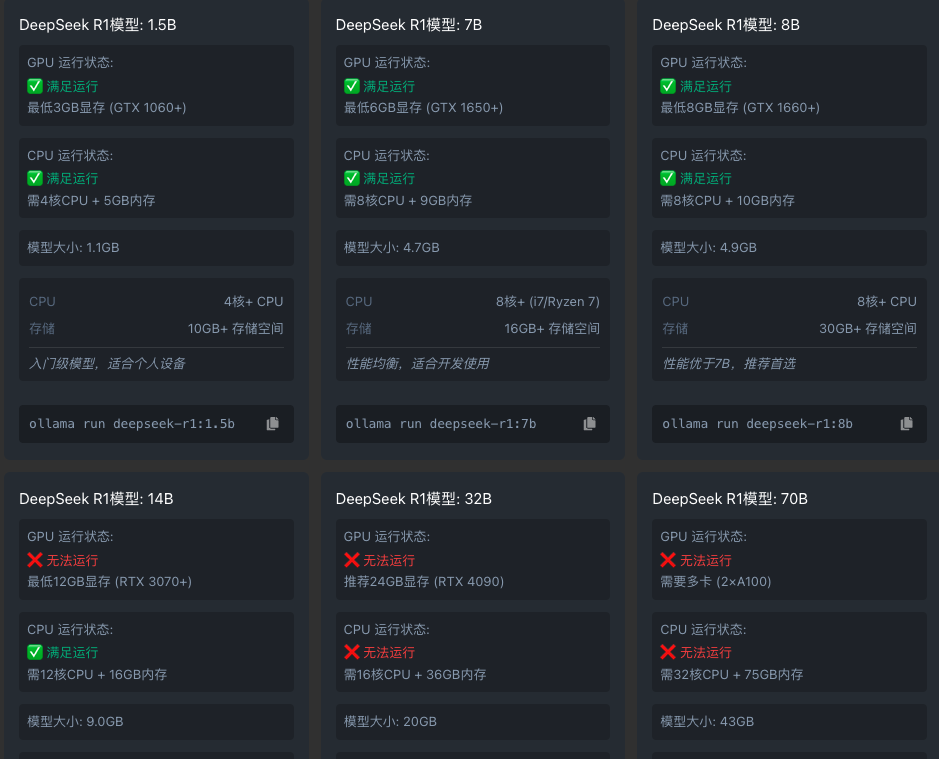The image size is (939, 759).
Task: Click the 'DeepSeek R1模型: 7B' card title
Action: click(409, 25)
